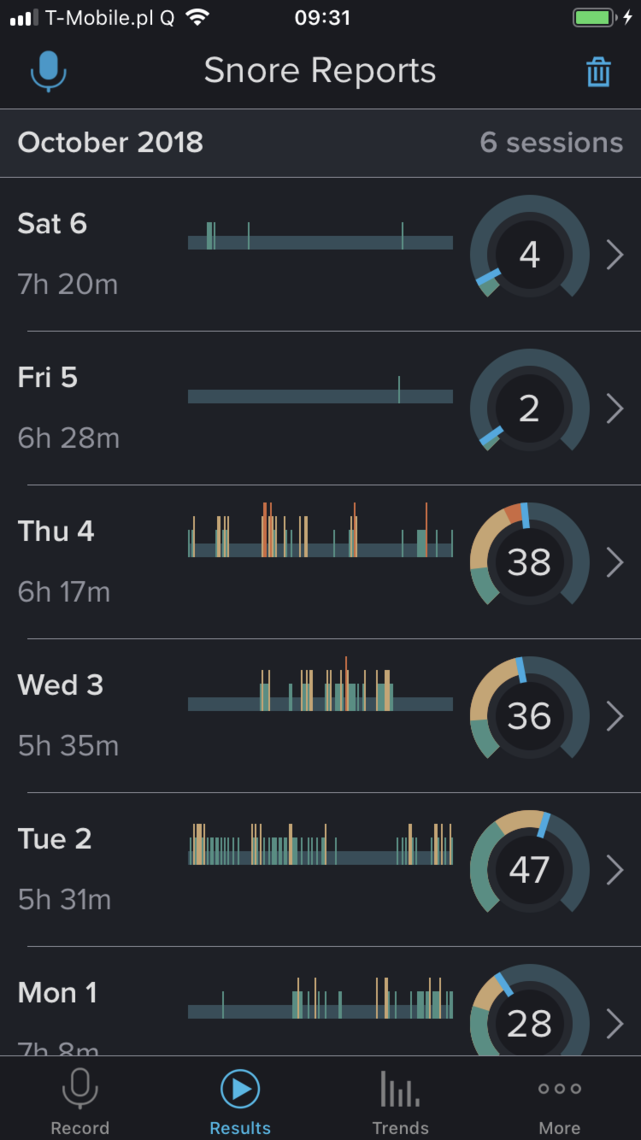Expand Sat 6 session chevron
Screen dimensions: 641x1140
(615, 255)
